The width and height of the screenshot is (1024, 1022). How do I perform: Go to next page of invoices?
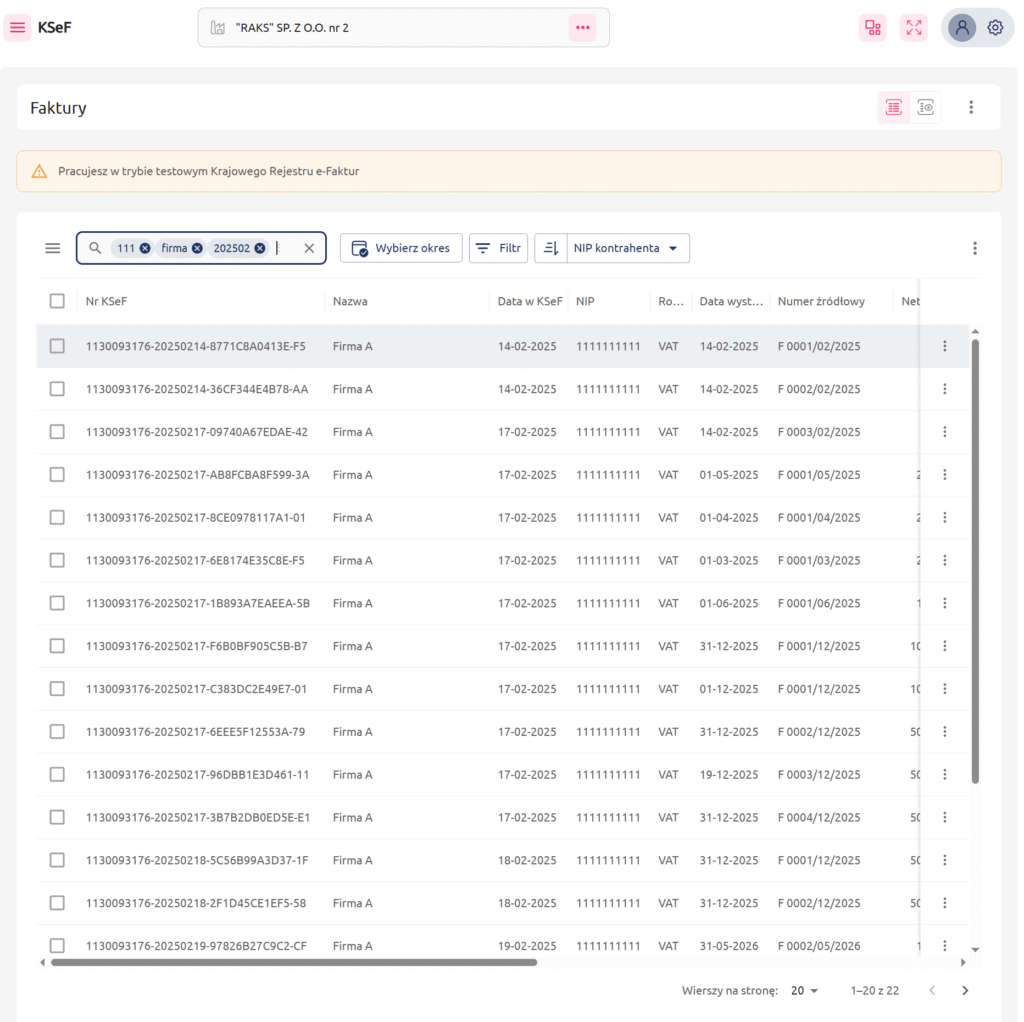point(965,990)
